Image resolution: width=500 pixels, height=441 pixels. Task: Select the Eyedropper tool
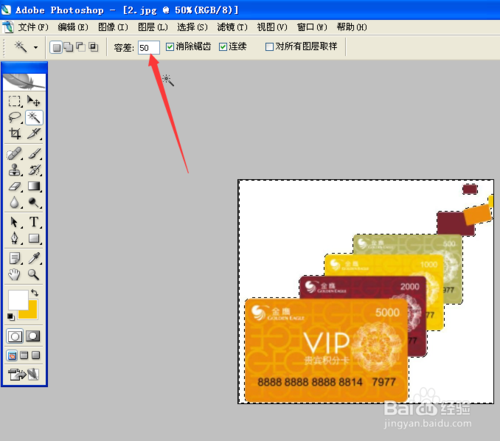click(34, 258)
